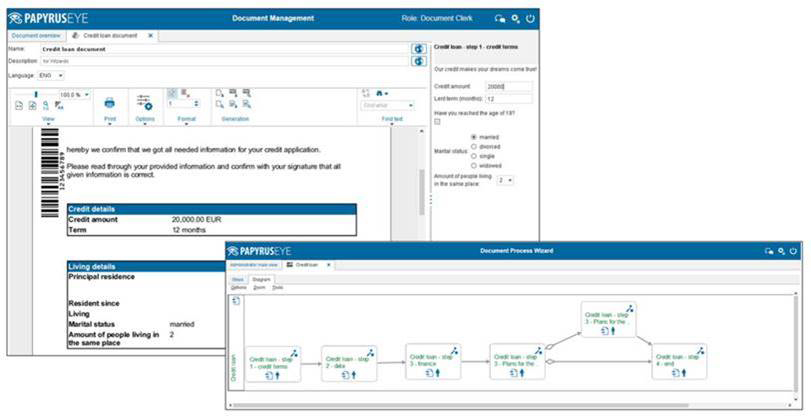
Task: Click the Credit amount input field
Action: [x=508, y=86]
